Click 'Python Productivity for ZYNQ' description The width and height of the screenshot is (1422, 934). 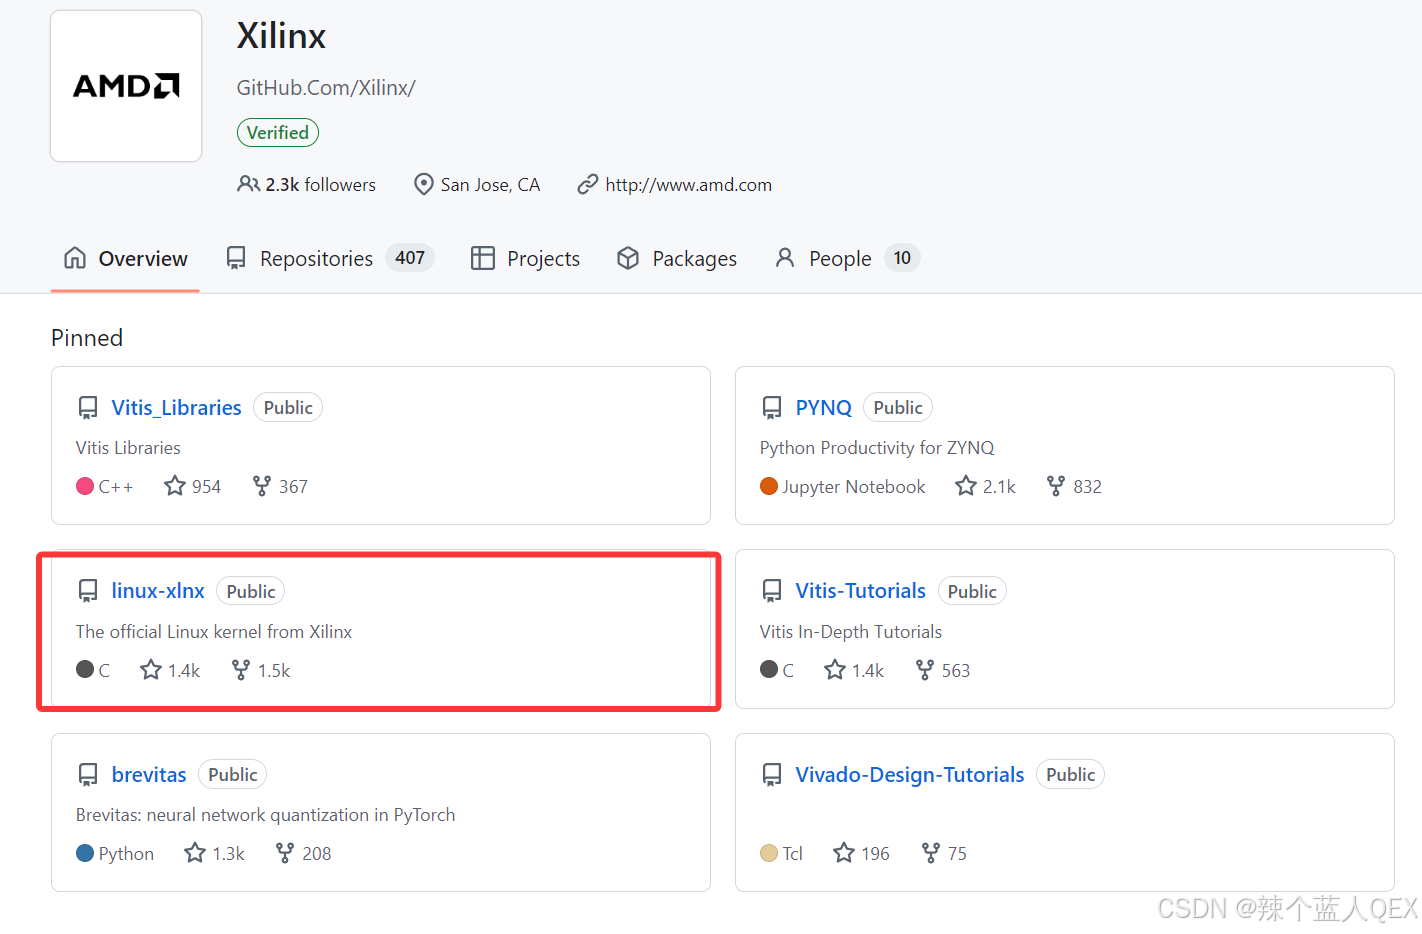point(877,448)
